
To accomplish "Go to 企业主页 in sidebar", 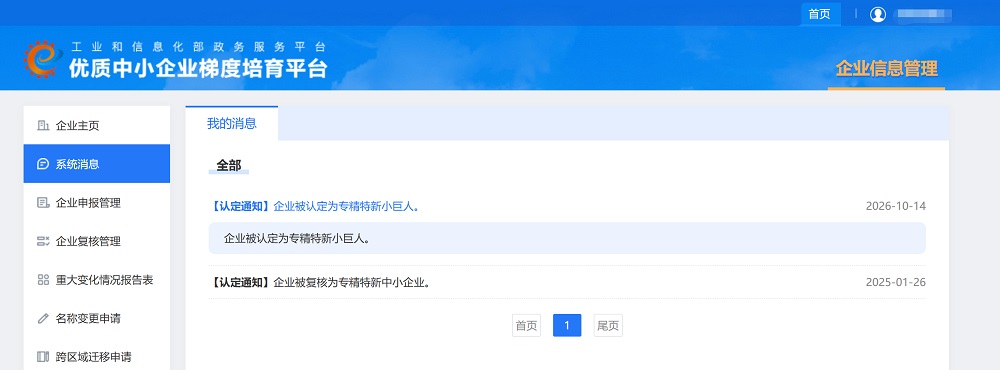I will click(97, 126).
